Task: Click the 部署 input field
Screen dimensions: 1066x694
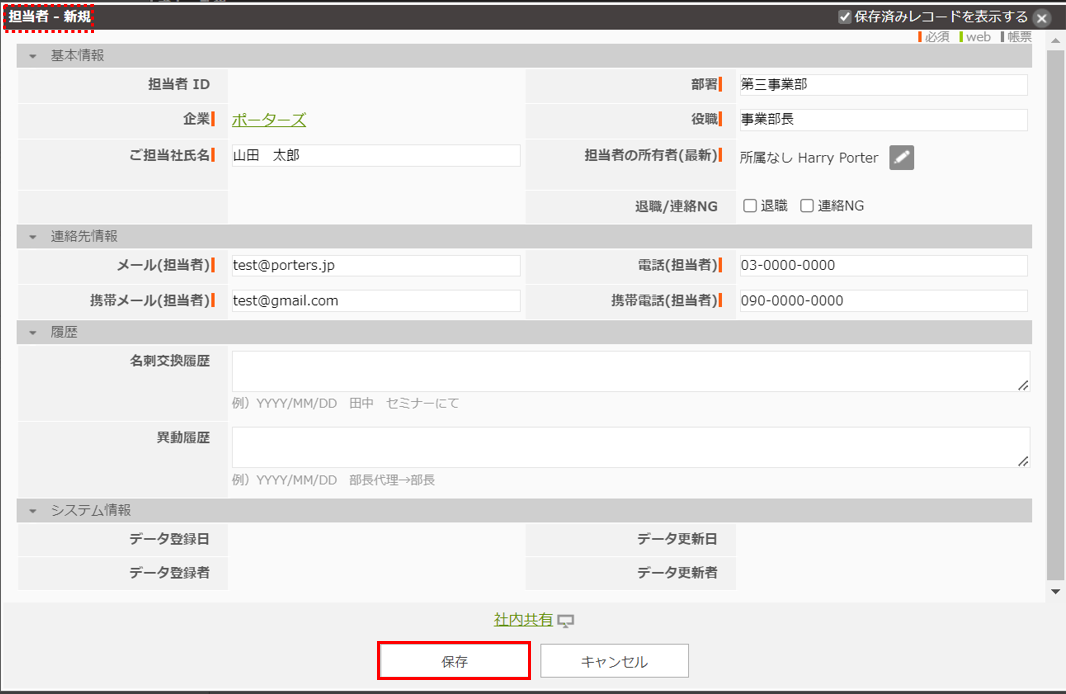Action: 882,85
